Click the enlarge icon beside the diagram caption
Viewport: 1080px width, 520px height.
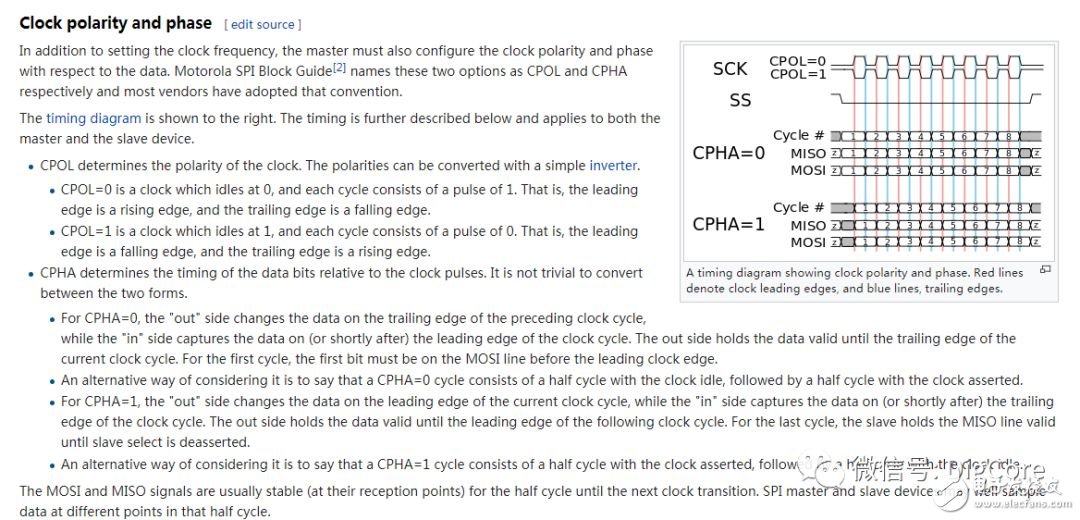pyautogui.click(x=1045, y=270)
